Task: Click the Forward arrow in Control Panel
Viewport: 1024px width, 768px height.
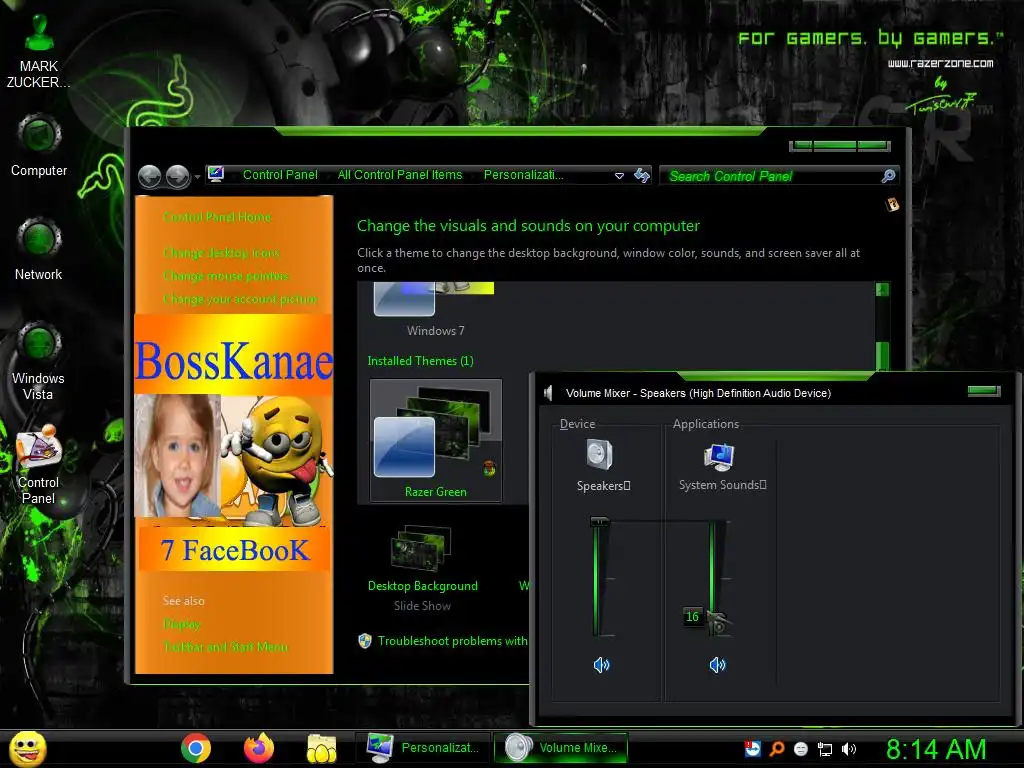Action: pos(178,176)
